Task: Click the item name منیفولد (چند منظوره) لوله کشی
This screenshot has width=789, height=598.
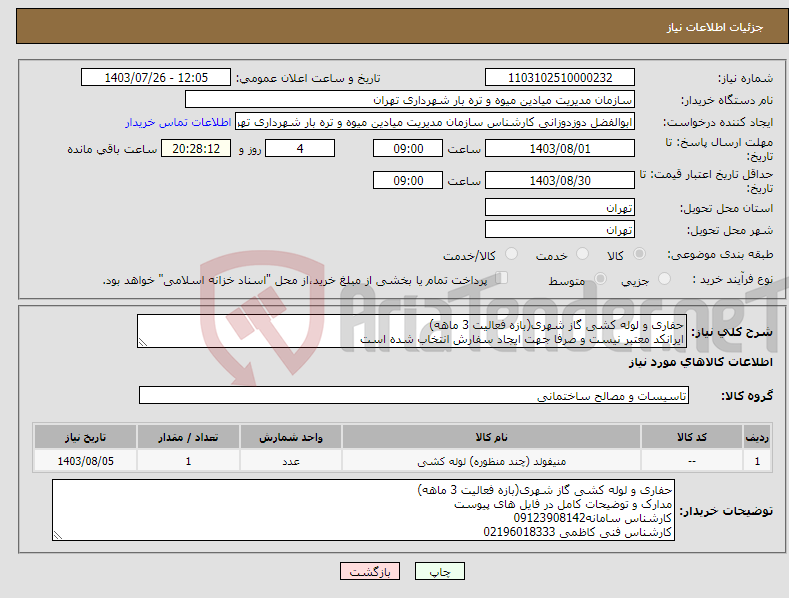Action: (x=491, y=461)
